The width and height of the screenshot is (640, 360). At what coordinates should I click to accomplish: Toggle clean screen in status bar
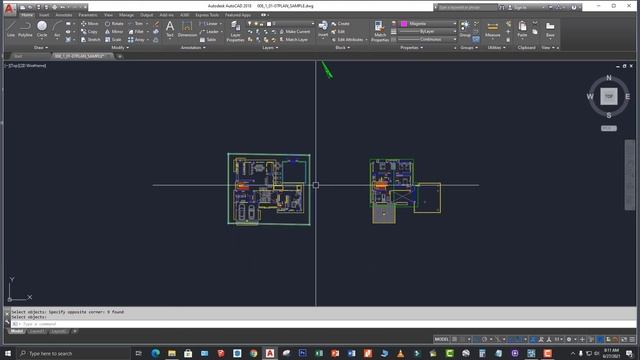tap(624, 339)
